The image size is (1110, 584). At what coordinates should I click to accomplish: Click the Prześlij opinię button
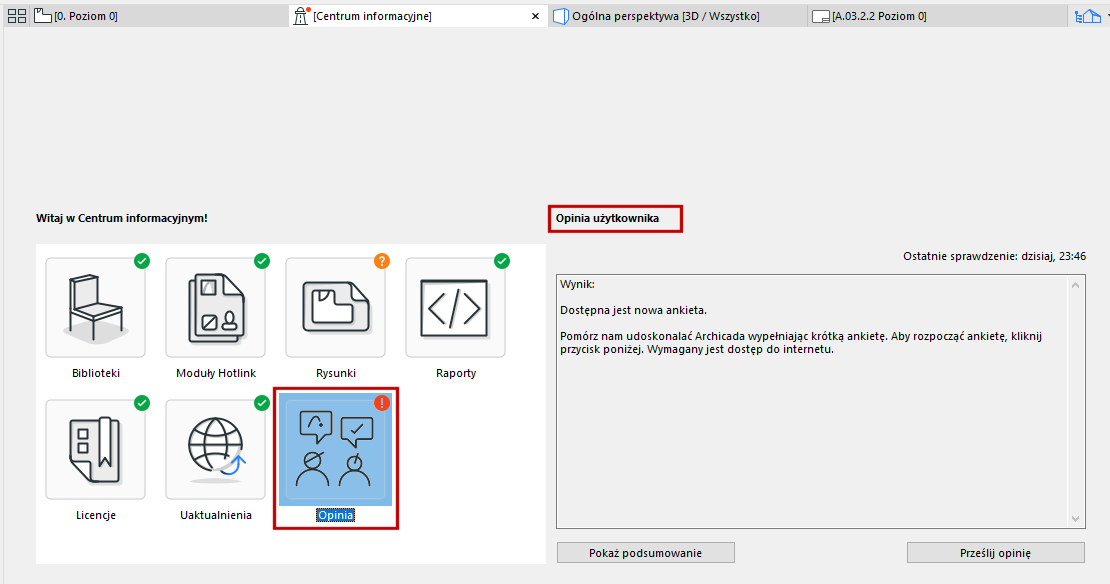click(x=995, y=553)
